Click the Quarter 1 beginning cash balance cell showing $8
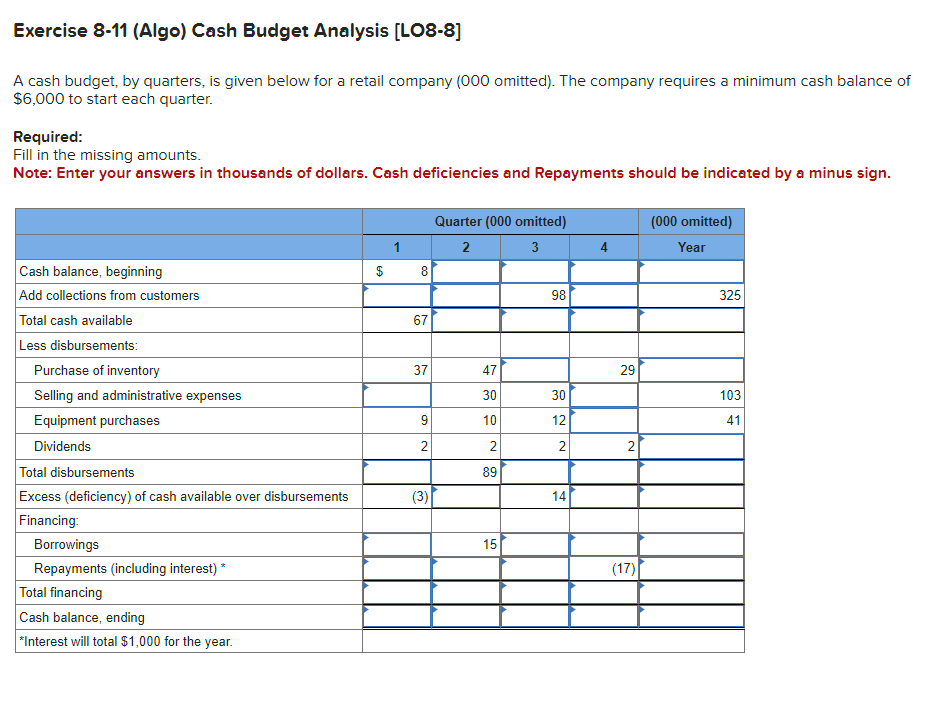This screenshot has height=713, width=935. (395, 270)
